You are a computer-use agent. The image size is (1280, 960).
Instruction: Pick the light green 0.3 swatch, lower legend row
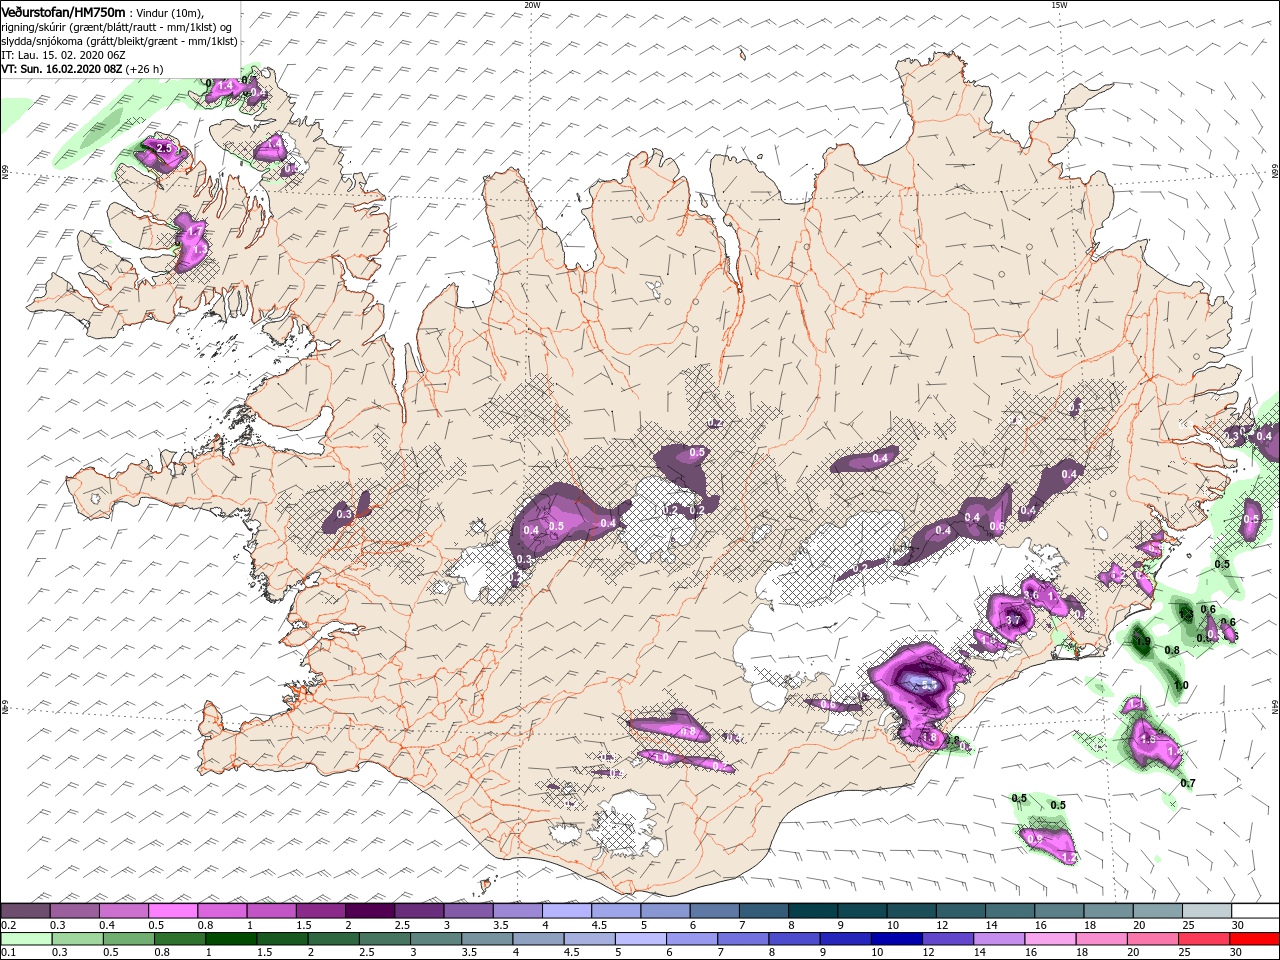pyautogui.click(x=77, y=939)
